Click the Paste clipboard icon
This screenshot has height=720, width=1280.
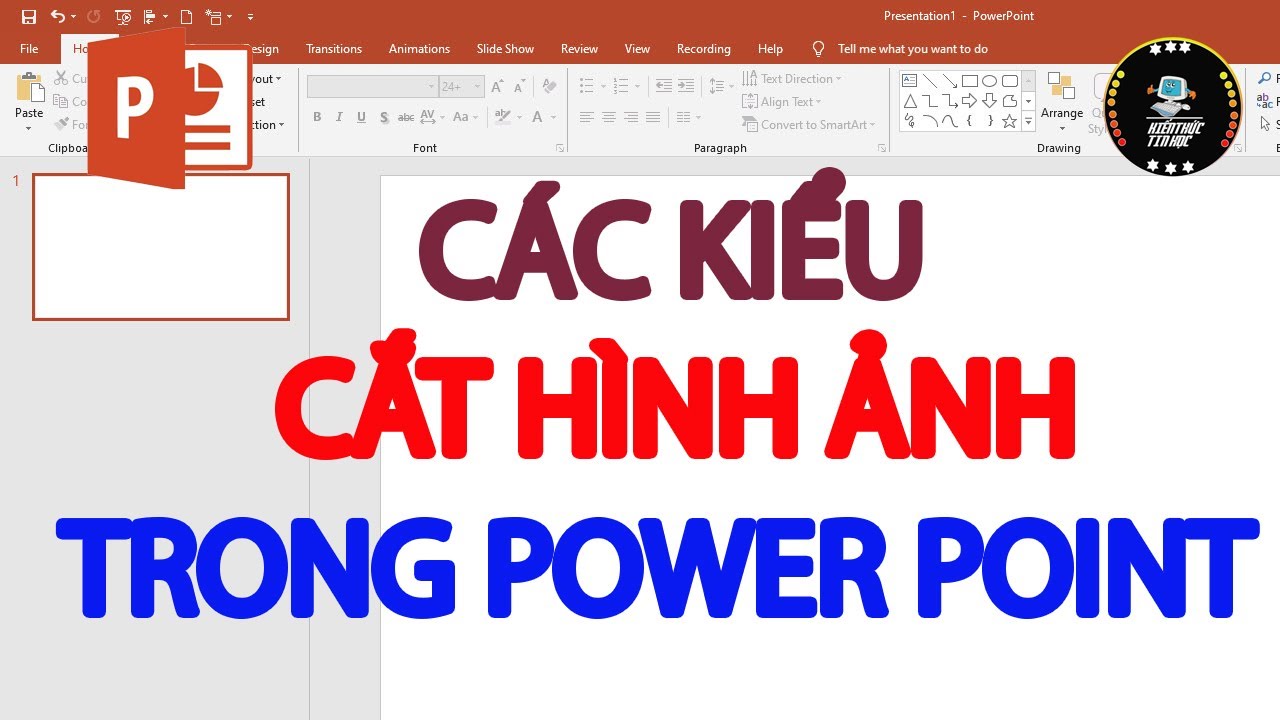[x=29, y=90]
